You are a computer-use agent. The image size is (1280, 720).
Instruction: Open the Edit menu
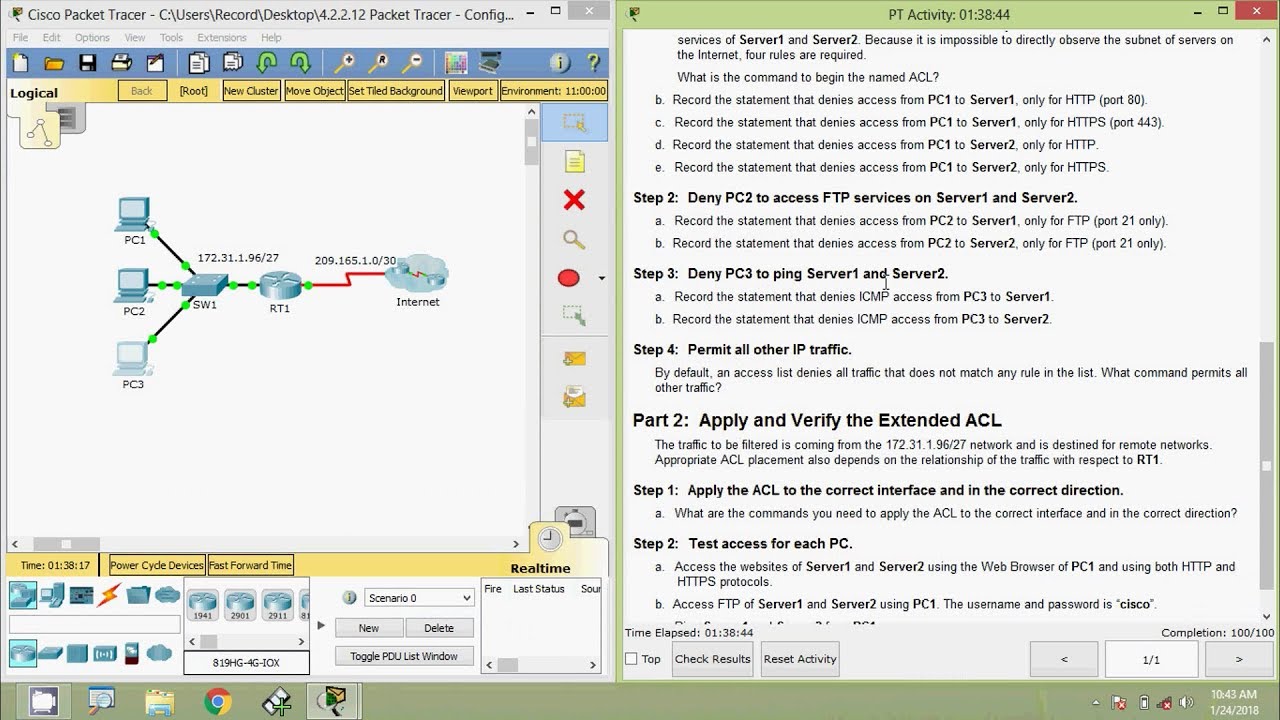[52, 38]
